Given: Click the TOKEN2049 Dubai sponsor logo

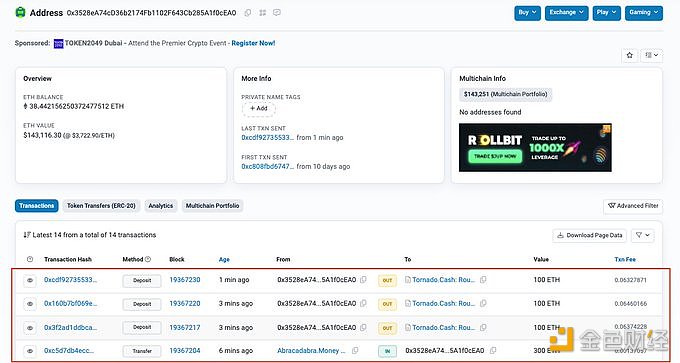Looking at the screenshot, I should [59, 43].
